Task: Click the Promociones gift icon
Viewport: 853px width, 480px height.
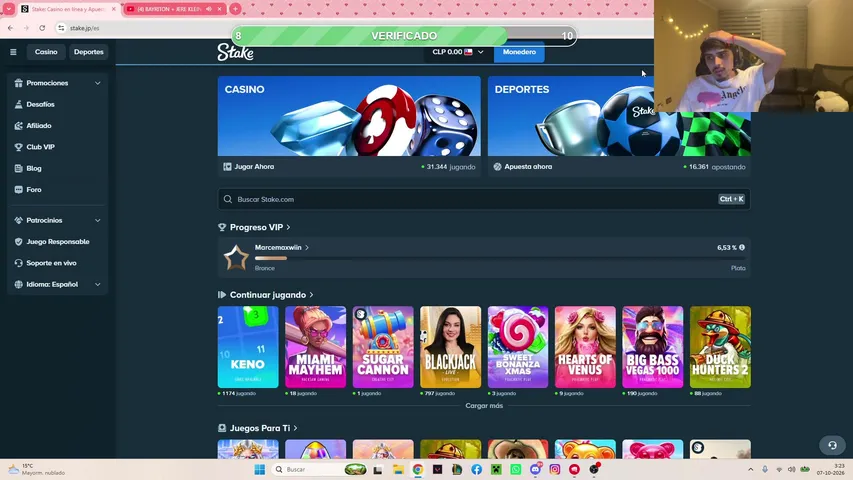Action: (18, 83)
